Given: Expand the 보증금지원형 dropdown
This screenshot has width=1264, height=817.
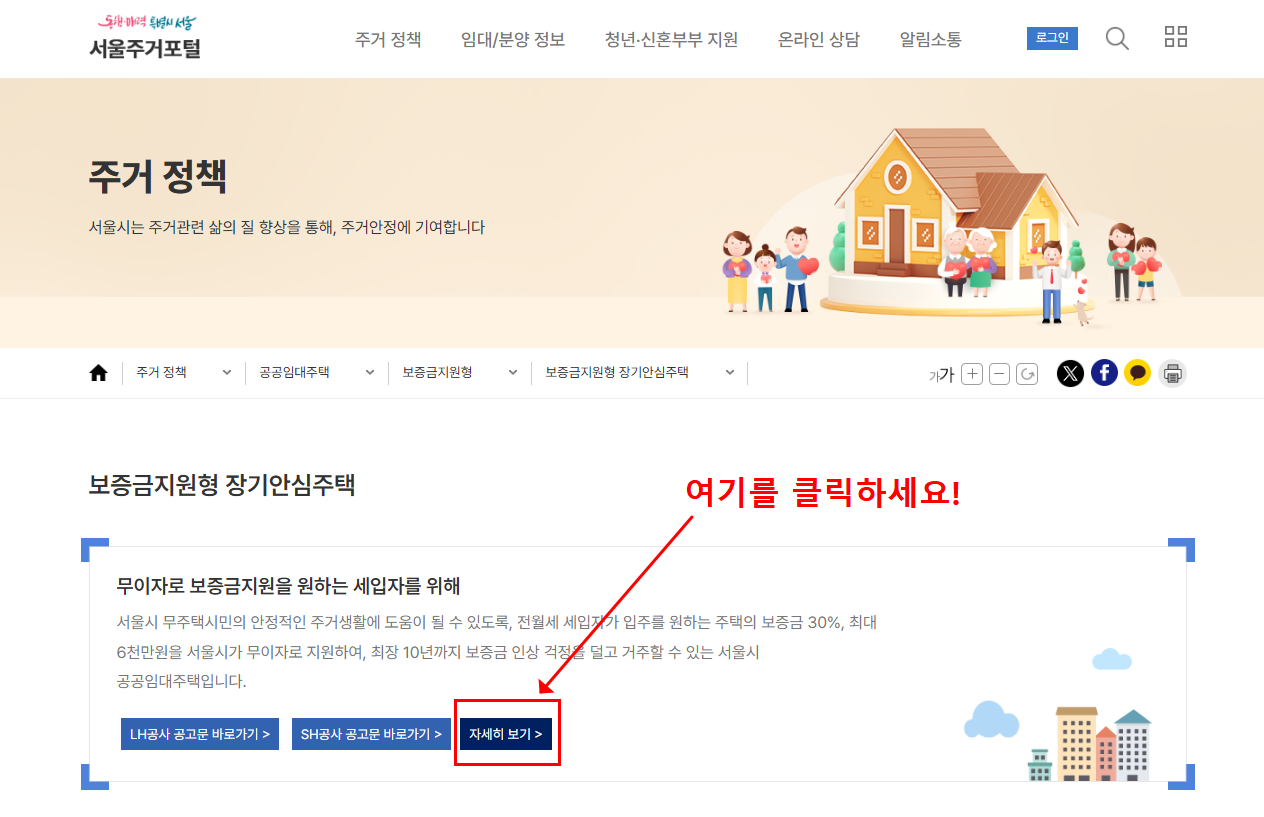Looking at the screenshot, I should (x=512, y=372).
